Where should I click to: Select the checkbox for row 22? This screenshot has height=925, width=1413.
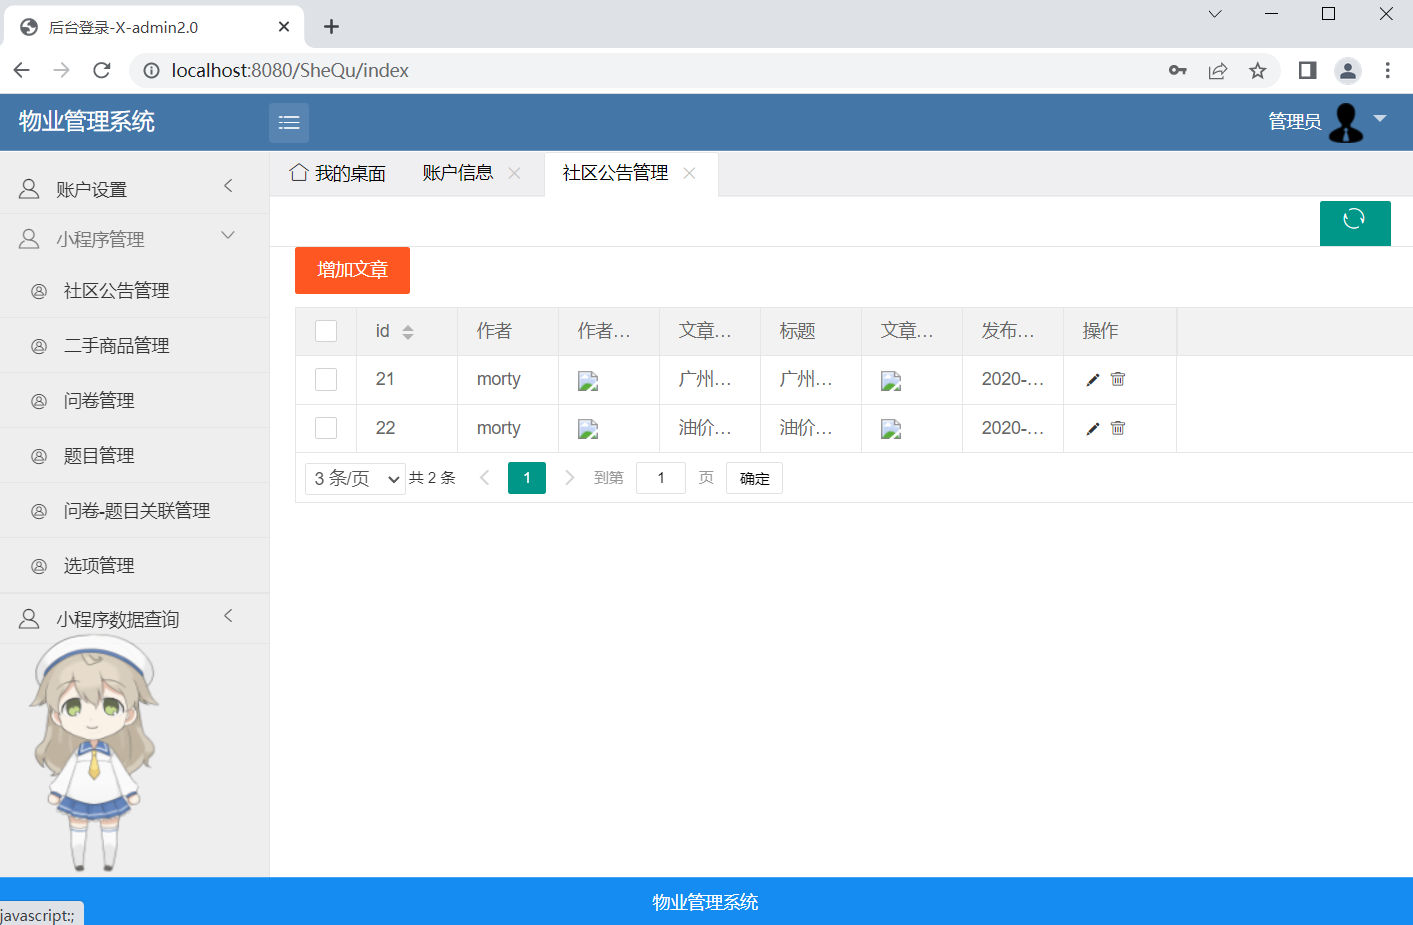326,428
